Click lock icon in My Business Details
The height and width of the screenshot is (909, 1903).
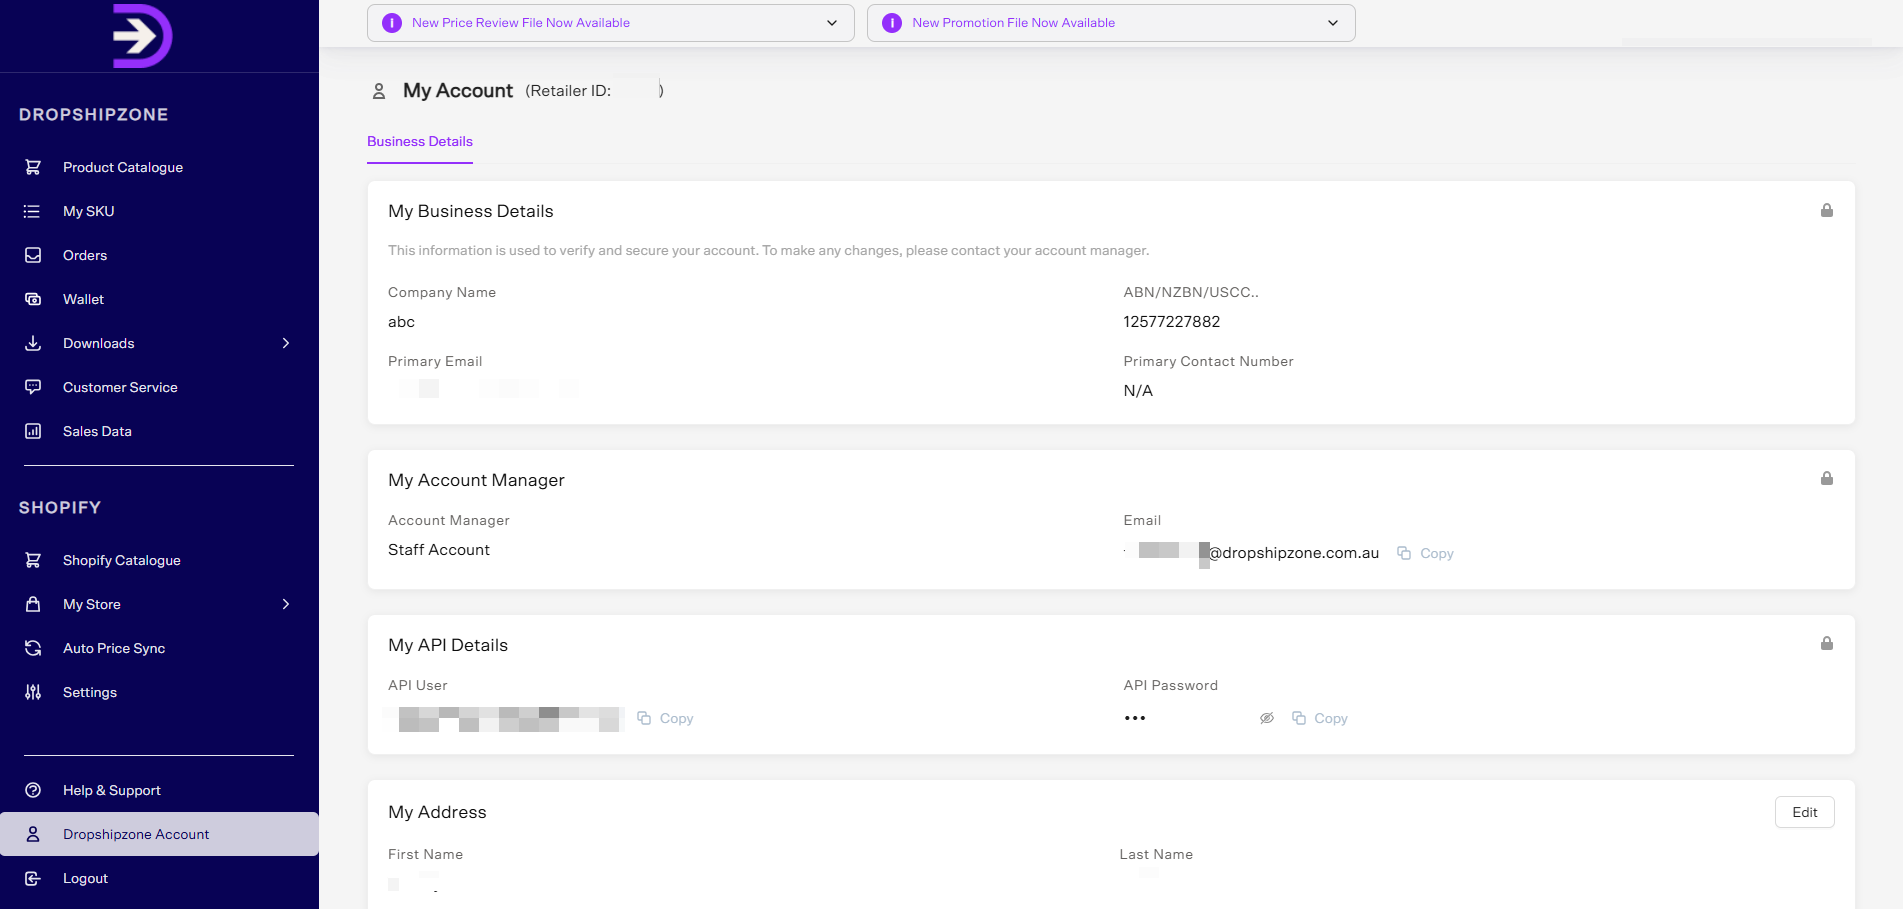click(x=1827, y=210)
